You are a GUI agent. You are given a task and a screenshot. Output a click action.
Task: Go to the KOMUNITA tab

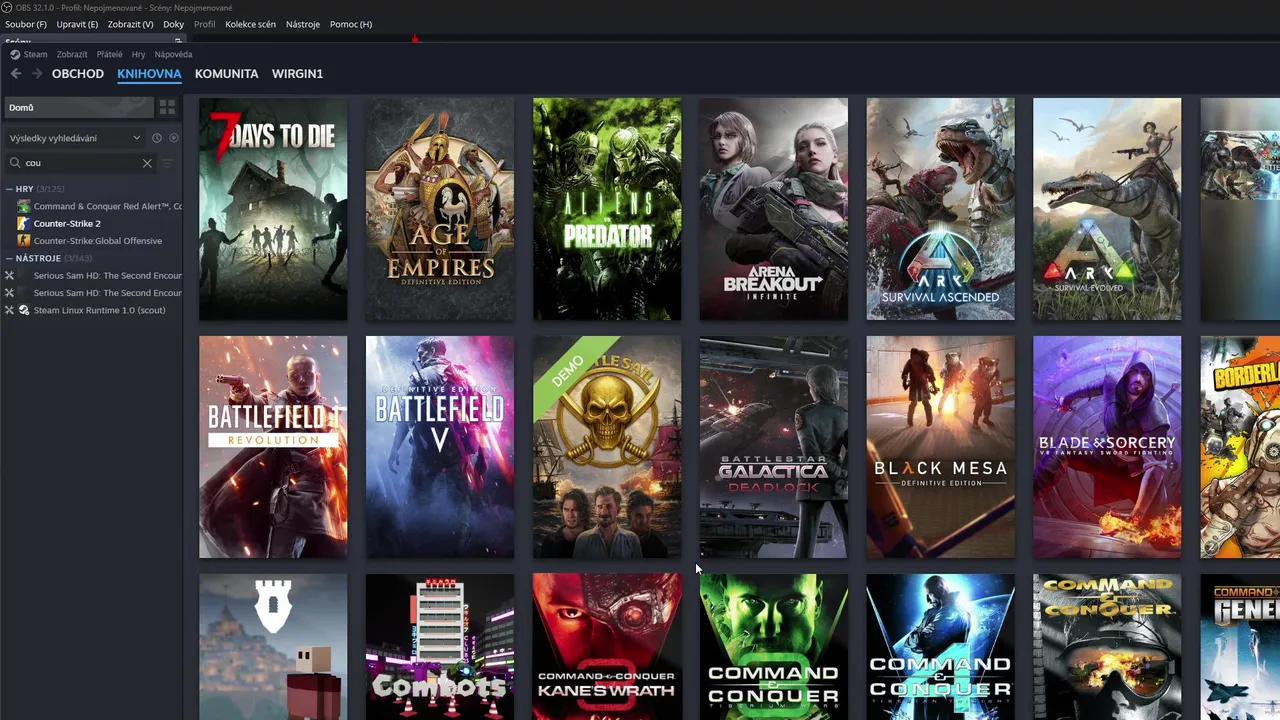click(x=227, y=74)
